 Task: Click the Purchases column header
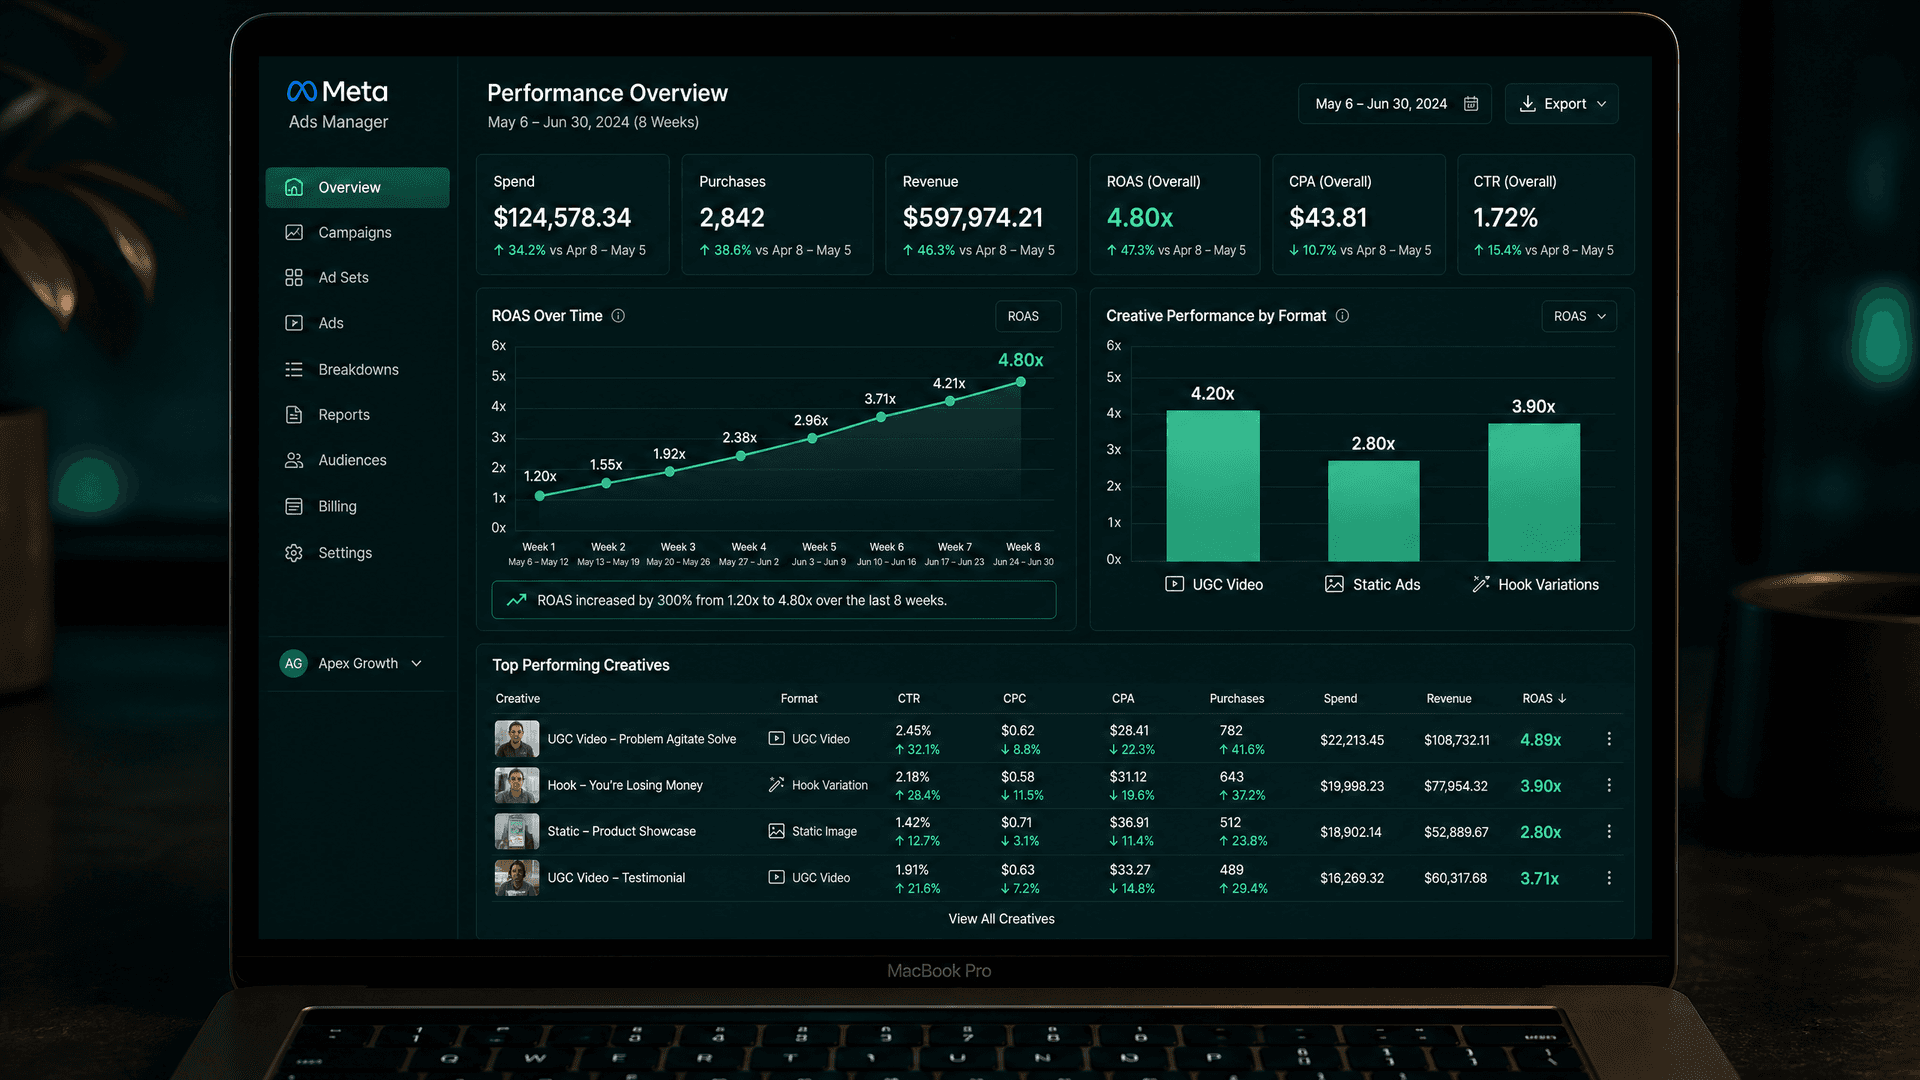(1237, 698)
